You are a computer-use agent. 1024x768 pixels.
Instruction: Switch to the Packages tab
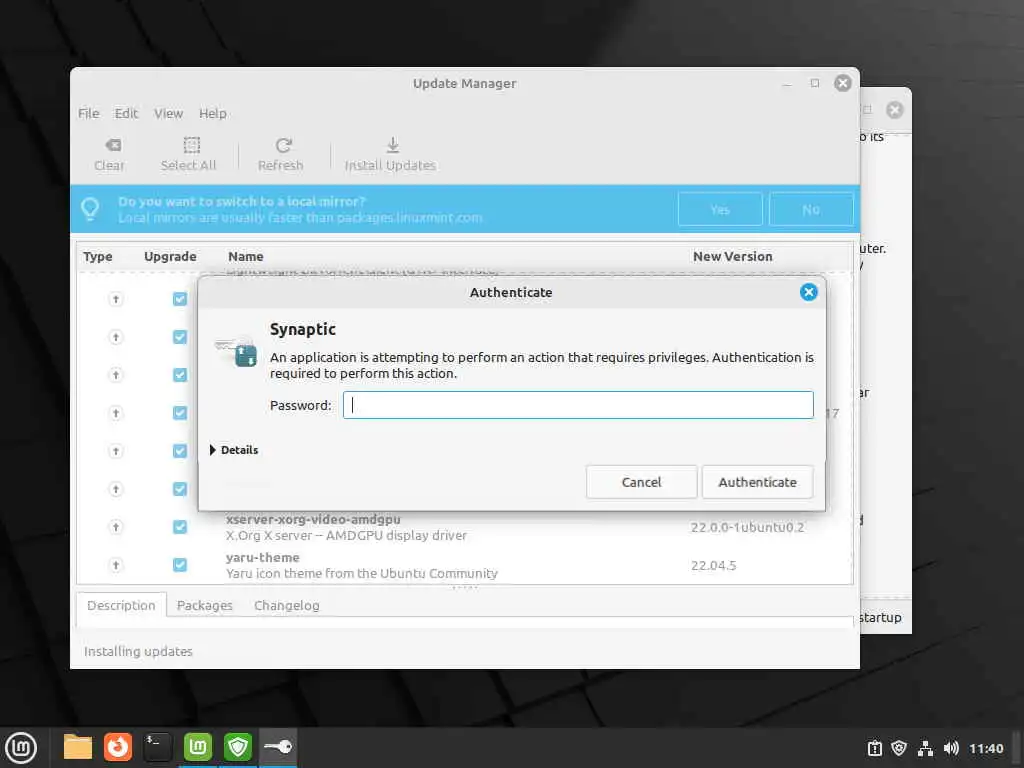(204, 605)
